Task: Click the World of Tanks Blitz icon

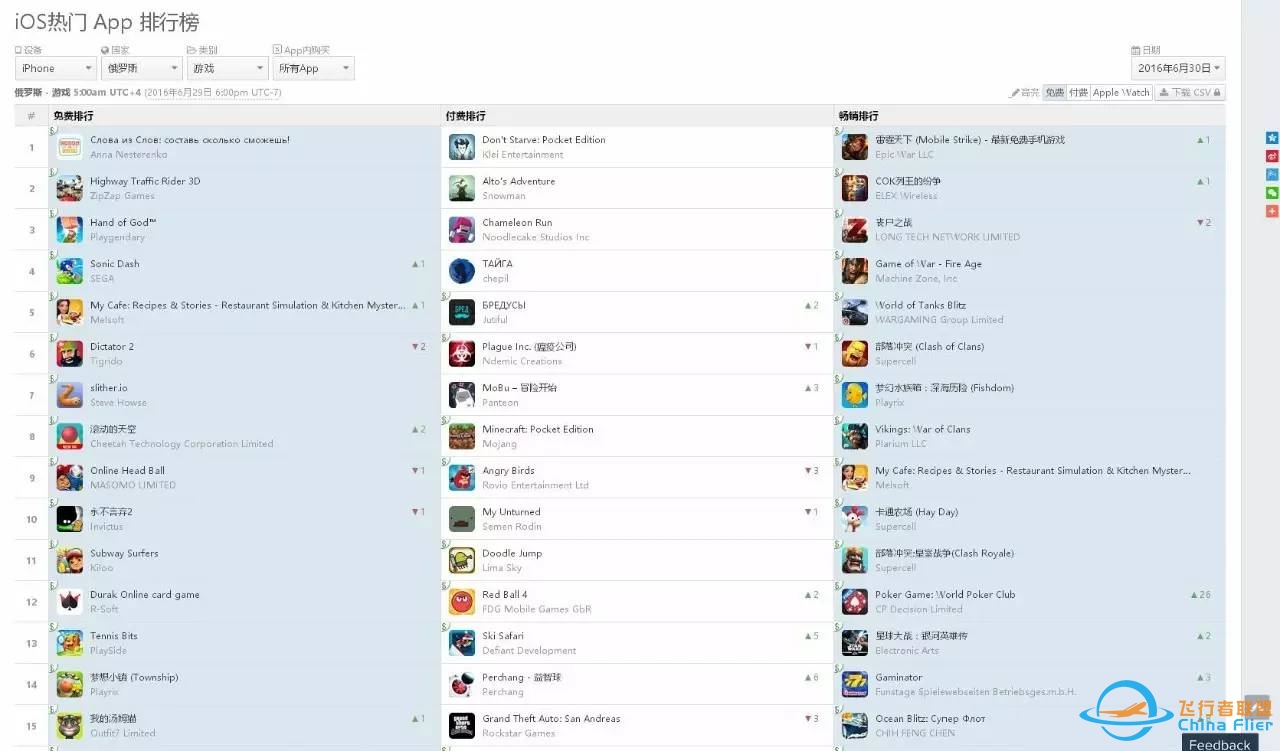Action: [x=855, y=312]
